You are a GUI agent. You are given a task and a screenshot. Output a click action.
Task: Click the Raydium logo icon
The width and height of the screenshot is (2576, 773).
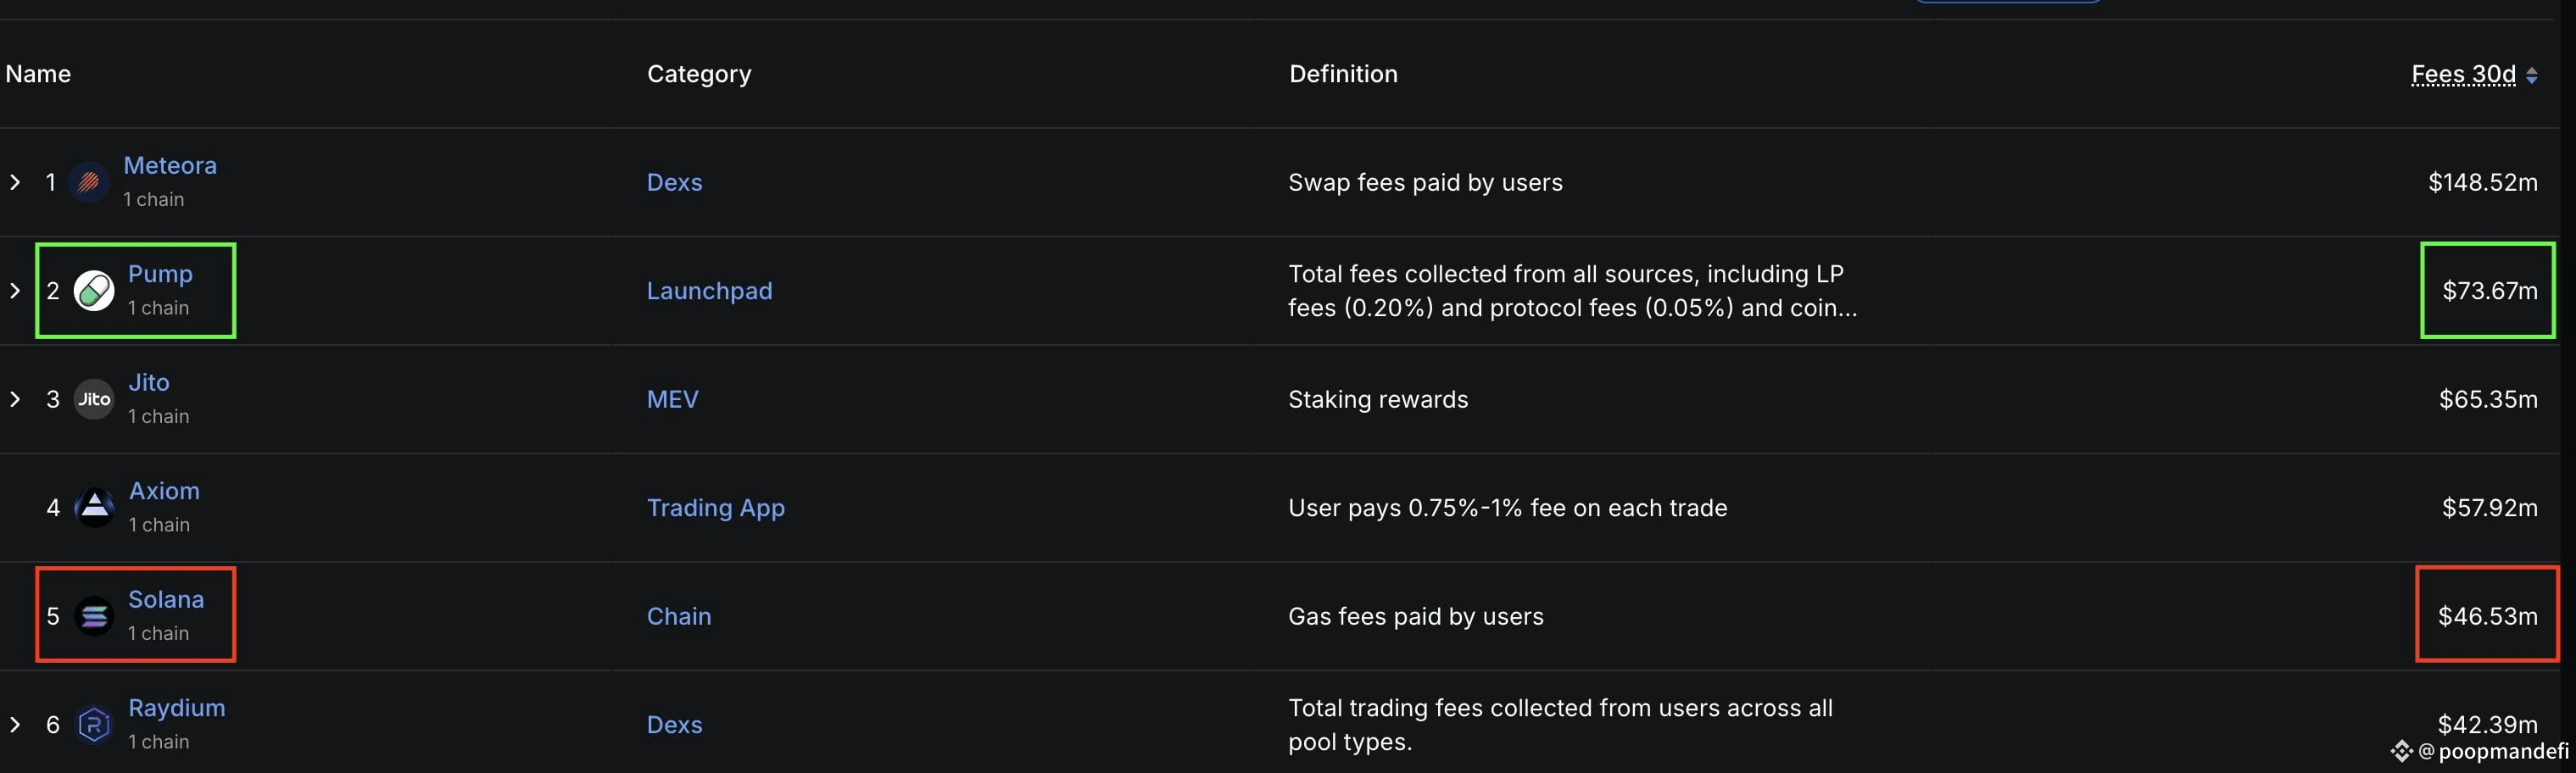[x=94, y=724]
